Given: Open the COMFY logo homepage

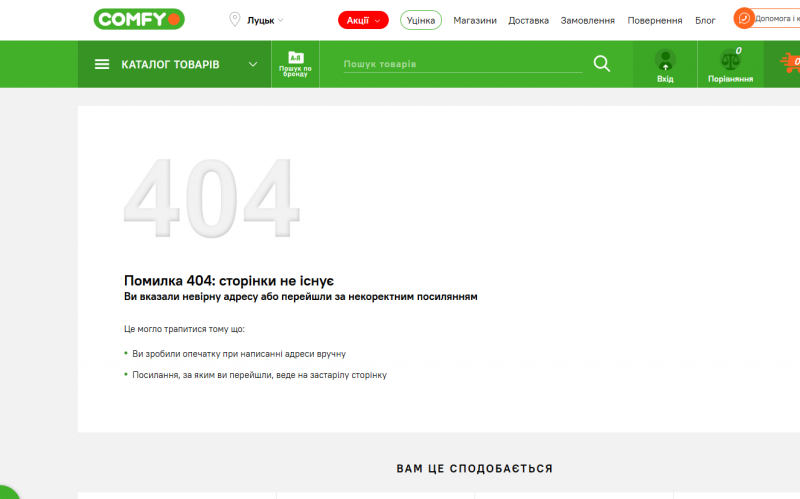Looking at the screenshot, I should coord(139,19).
